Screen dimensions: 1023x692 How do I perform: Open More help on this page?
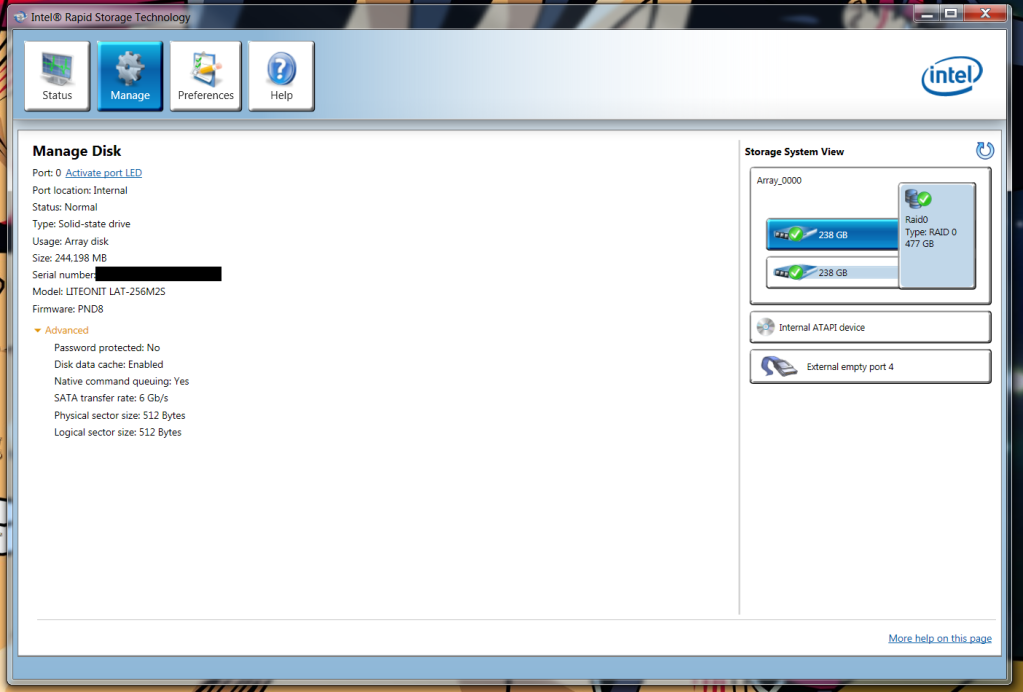(x=939, y=638)
